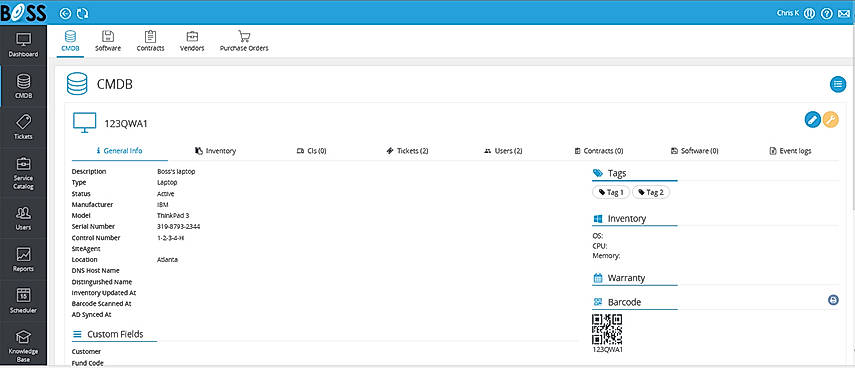This screenshot has height=368, width=855.
Task: Click the refresh icon in header
Action: (x=82, y=14)
